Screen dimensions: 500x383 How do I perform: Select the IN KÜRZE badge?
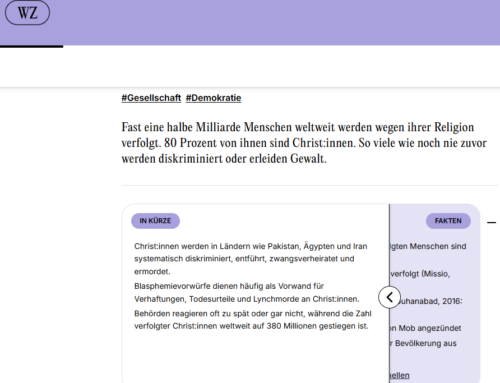point(155,221)
